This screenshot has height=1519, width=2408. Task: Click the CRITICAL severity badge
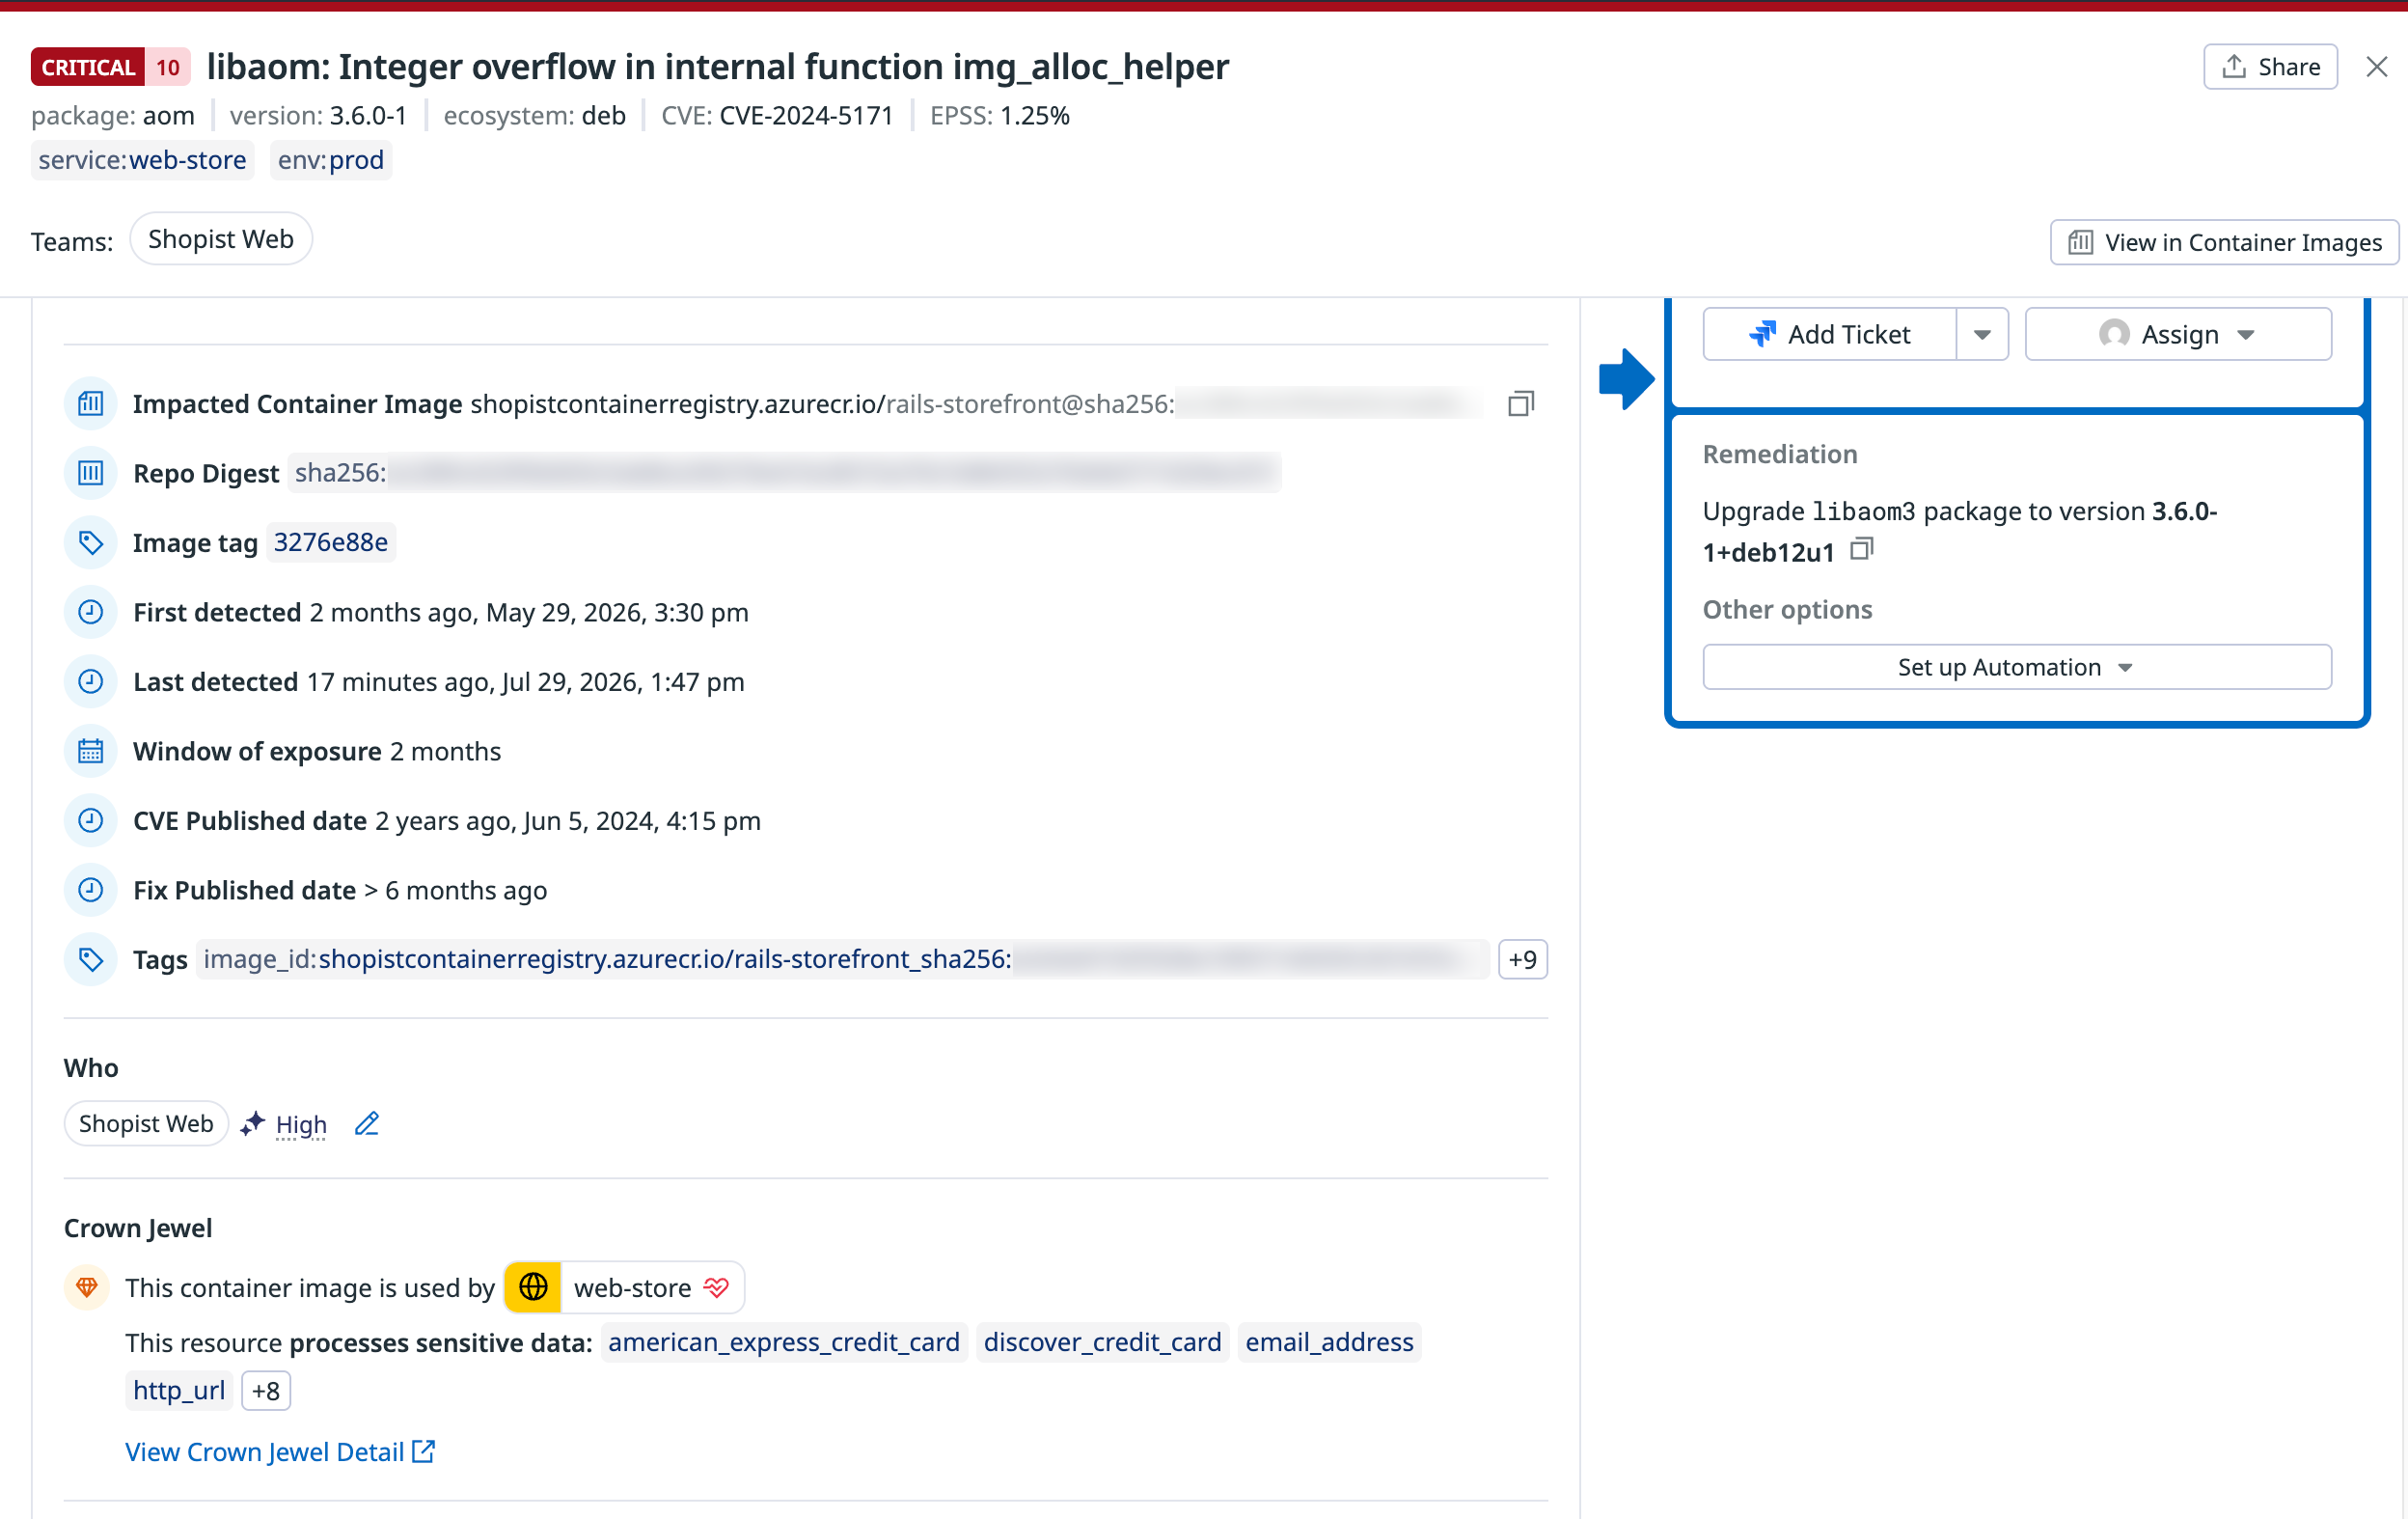[88, 67]
